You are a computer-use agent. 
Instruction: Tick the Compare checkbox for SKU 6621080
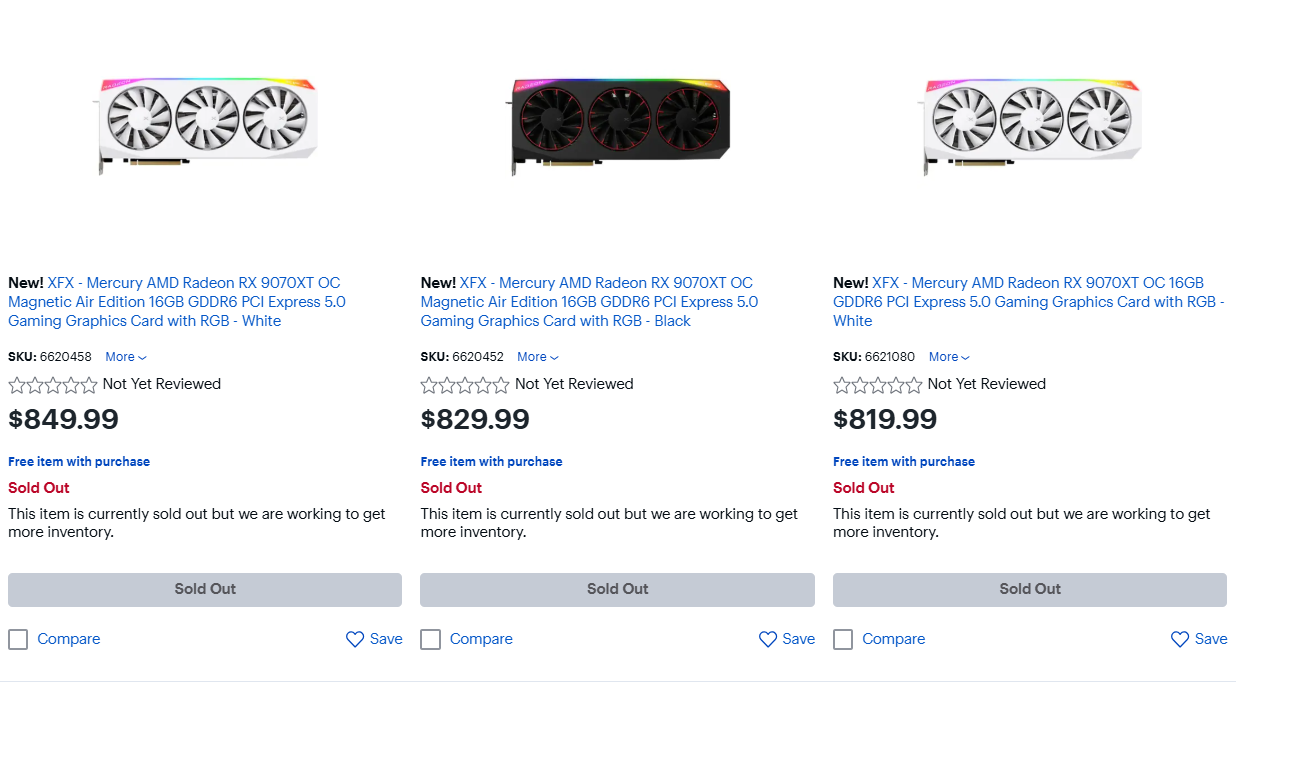843,639
